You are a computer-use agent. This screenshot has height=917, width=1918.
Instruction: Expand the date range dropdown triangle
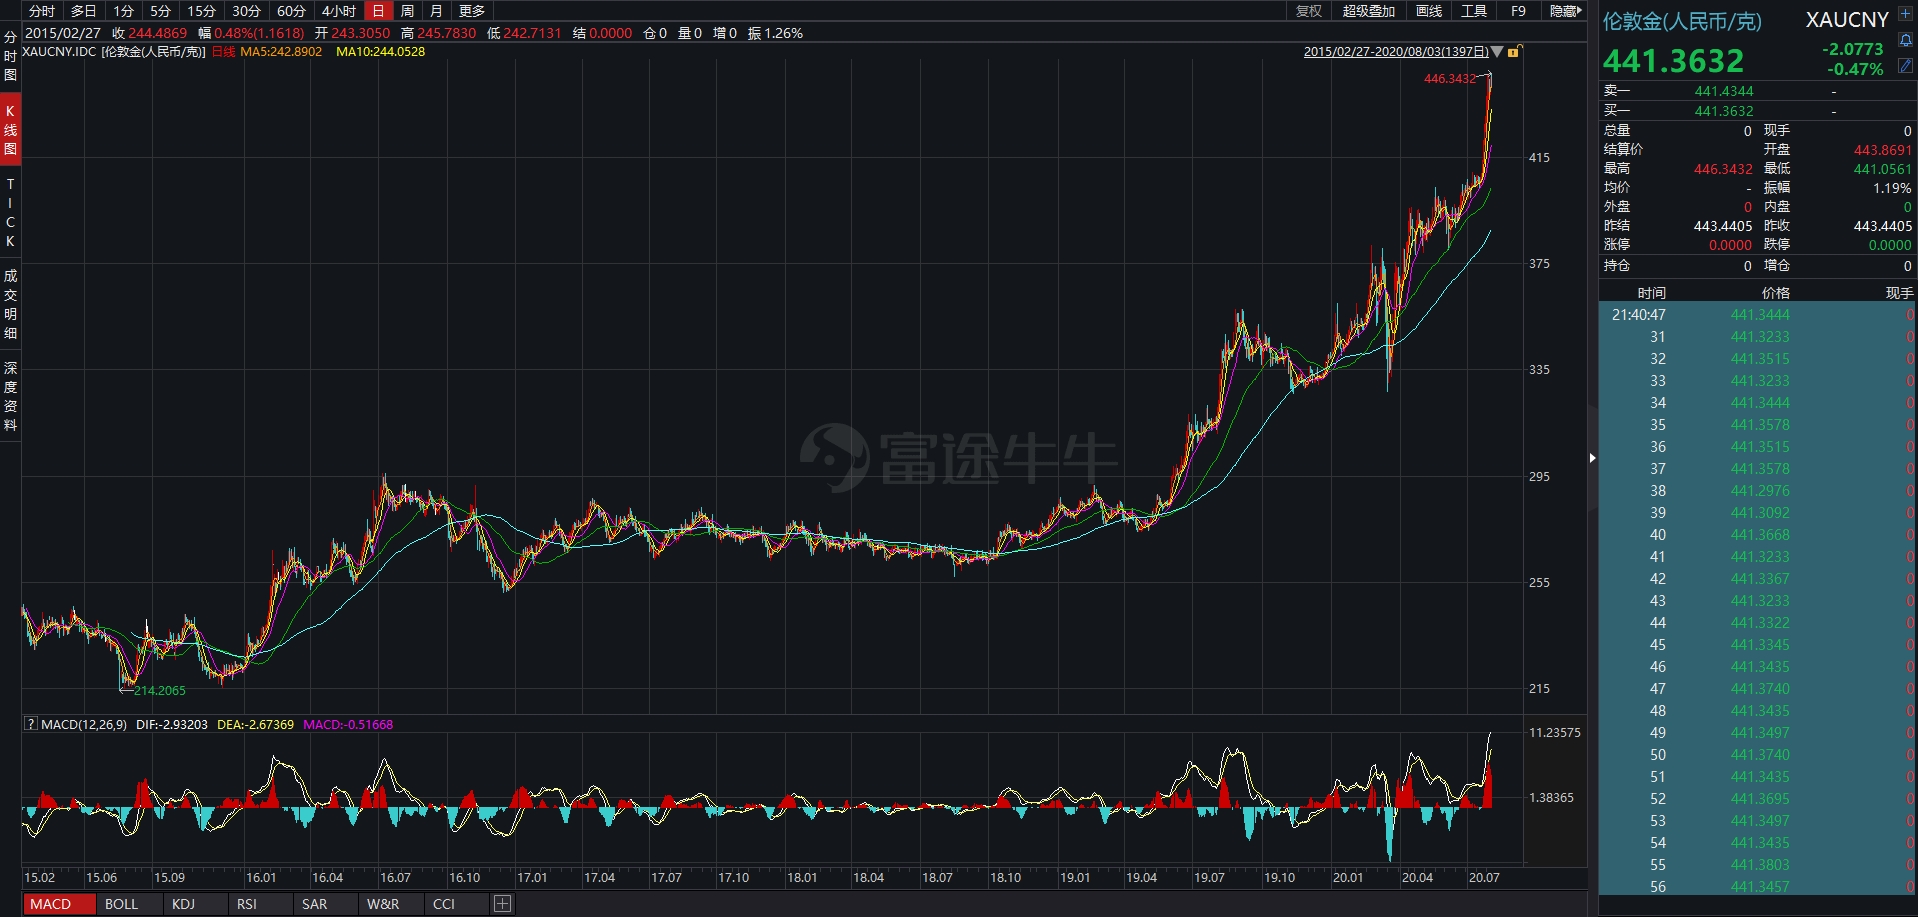(x=1497, y=52)
